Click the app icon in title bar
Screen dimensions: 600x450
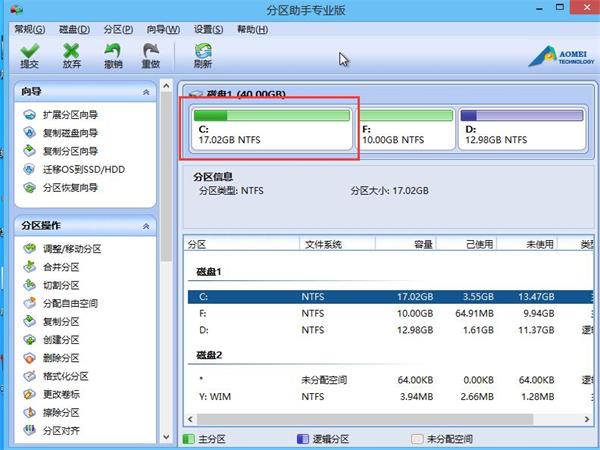(x=16, y=9)
